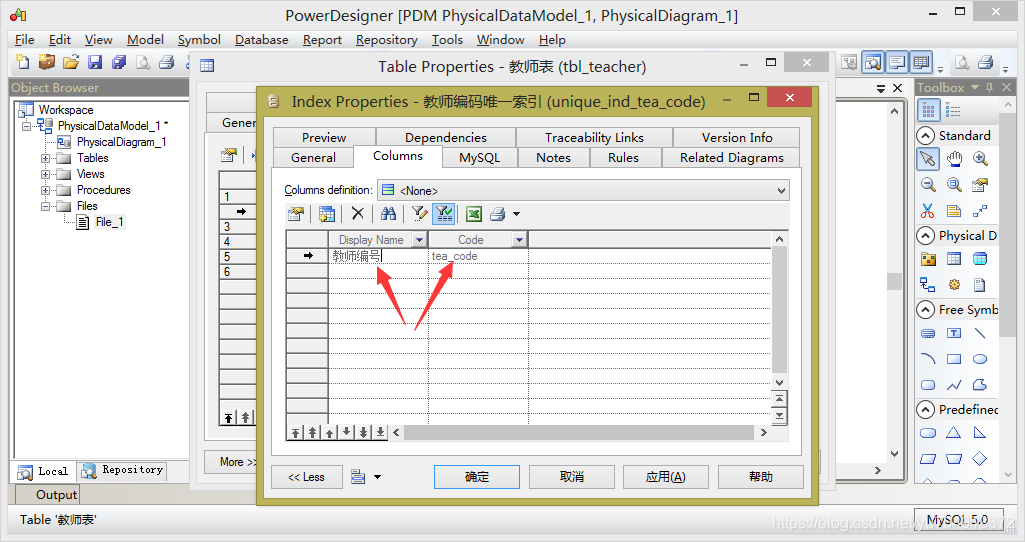The height and width of the screenshot is (542, 1025).
Task: Open Customize Columns and Filter funnel with pencil
Action: click(x=419, y=214)
